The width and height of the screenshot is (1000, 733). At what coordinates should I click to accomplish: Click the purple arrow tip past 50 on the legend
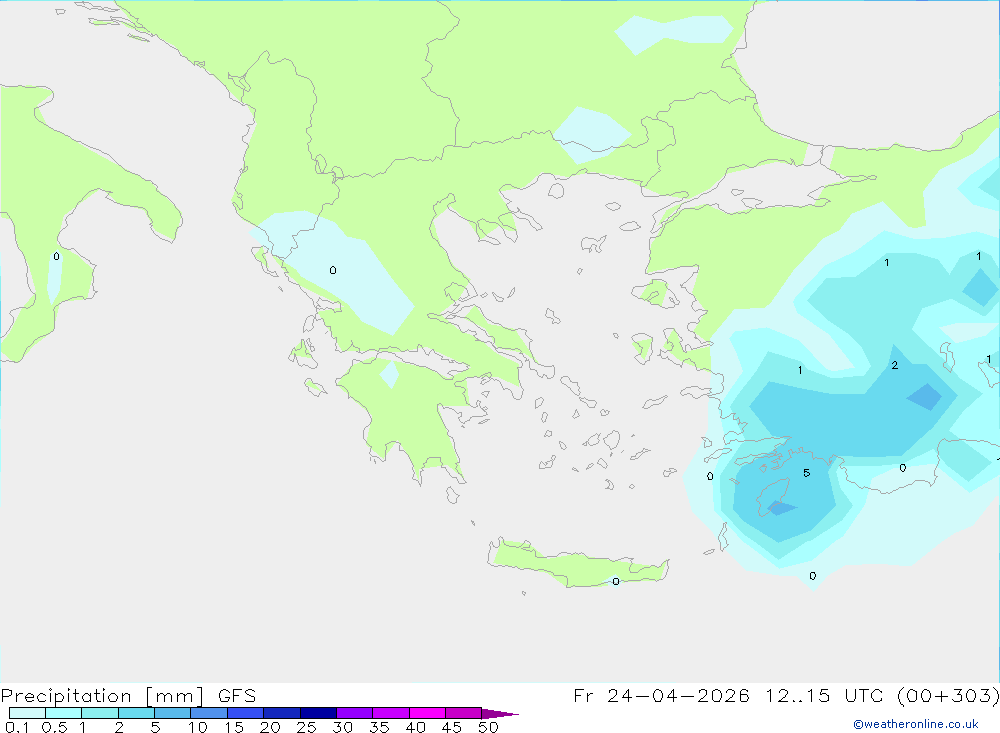[x=500, y=714]
